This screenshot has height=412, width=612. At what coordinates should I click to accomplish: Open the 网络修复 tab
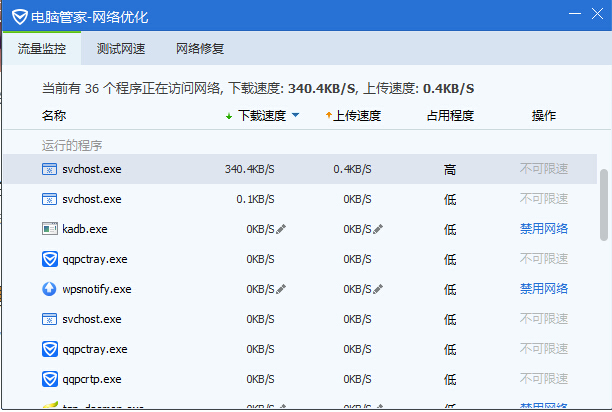pos(199,49)
